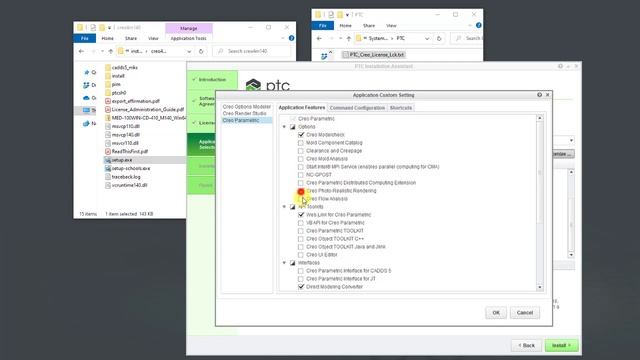Go up one folder in creo explorer window
The height and width of the screenshot is (360, 640).
111,51
